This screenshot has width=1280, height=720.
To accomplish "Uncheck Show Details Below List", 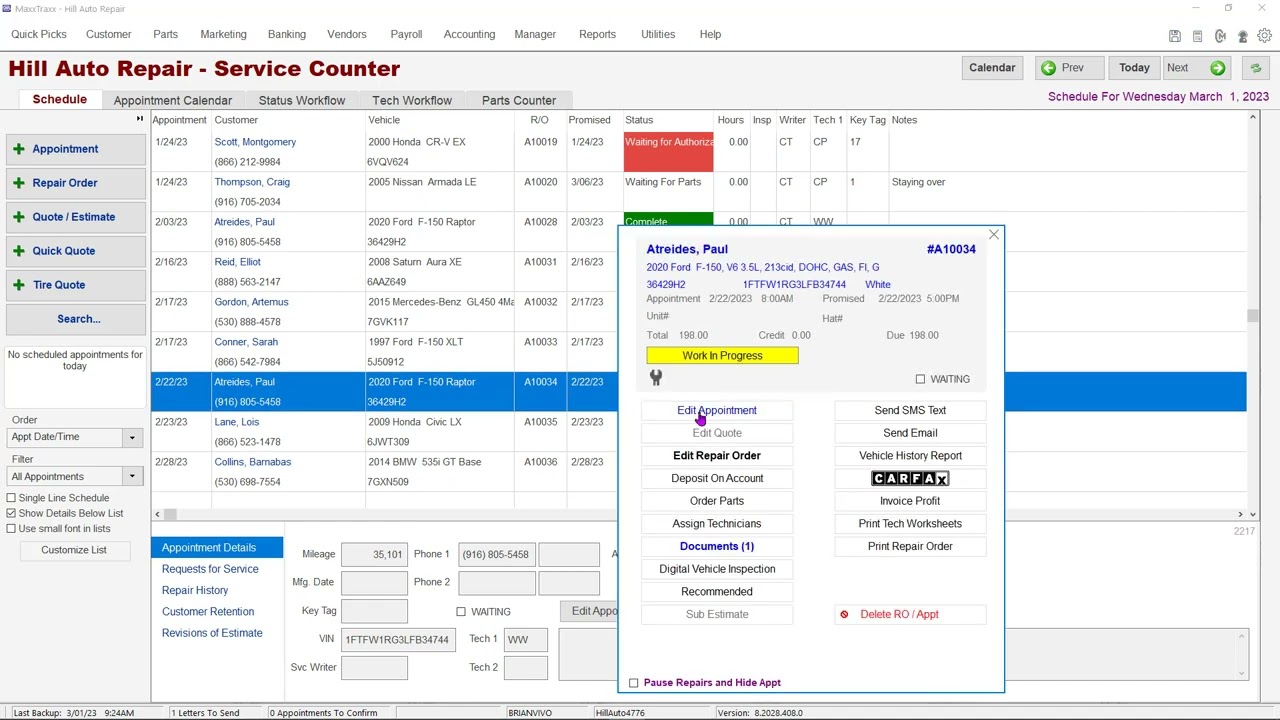I will point(11,513).
